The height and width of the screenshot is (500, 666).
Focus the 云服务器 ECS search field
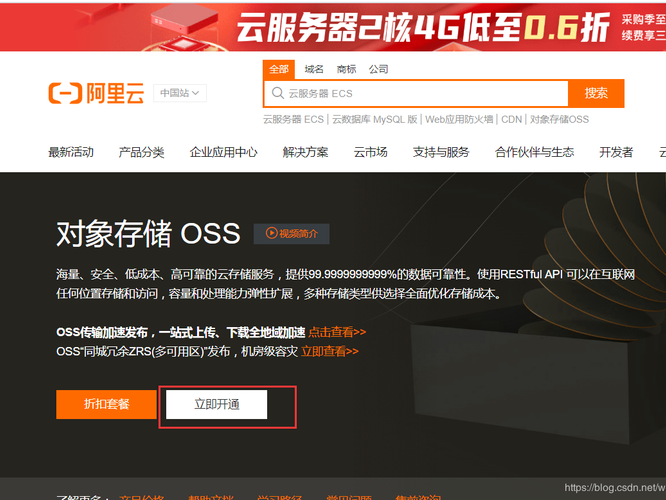tap(416, 93)
